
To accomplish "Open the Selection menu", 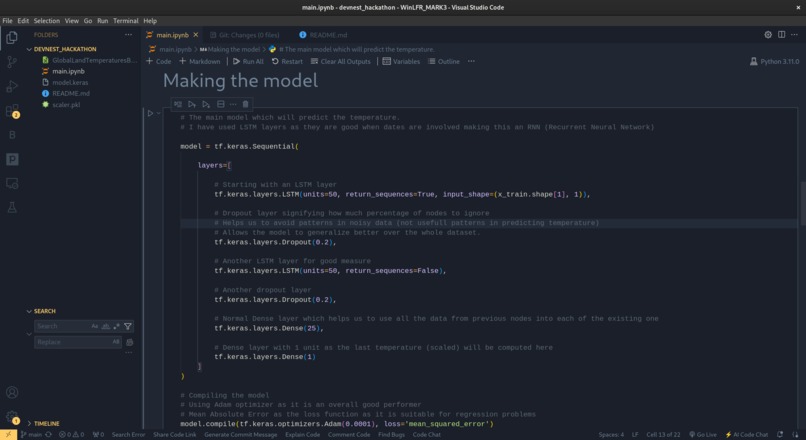I will coord(47,21).
